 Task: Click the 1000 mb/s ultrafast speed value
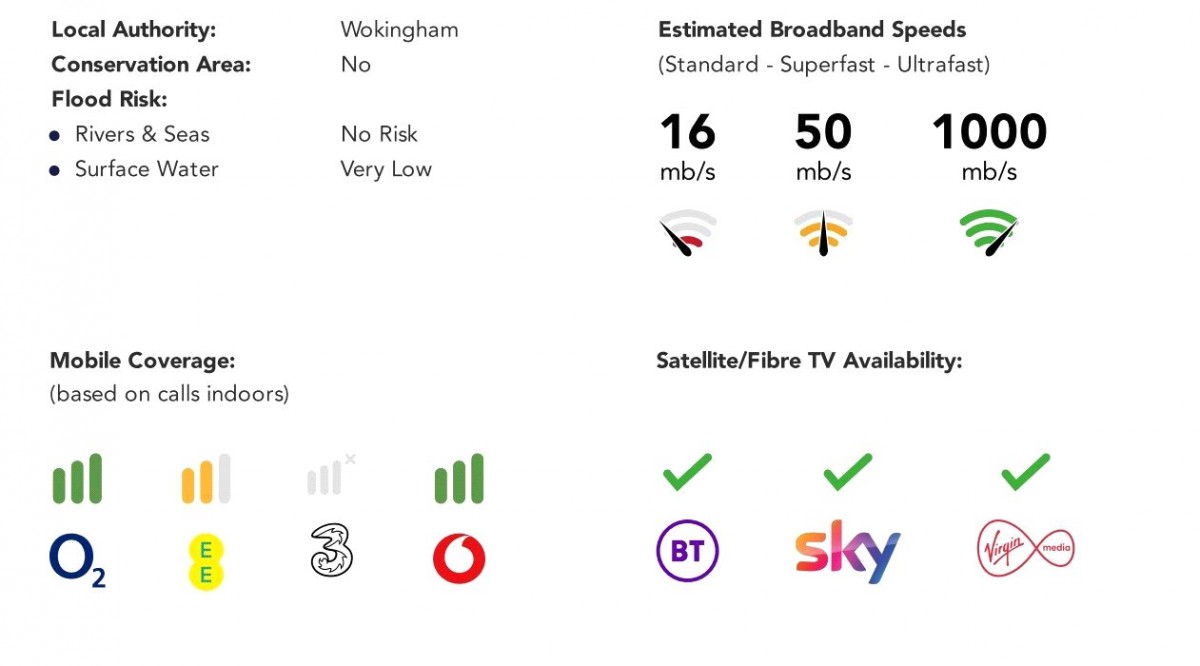(x=989, y=132)
